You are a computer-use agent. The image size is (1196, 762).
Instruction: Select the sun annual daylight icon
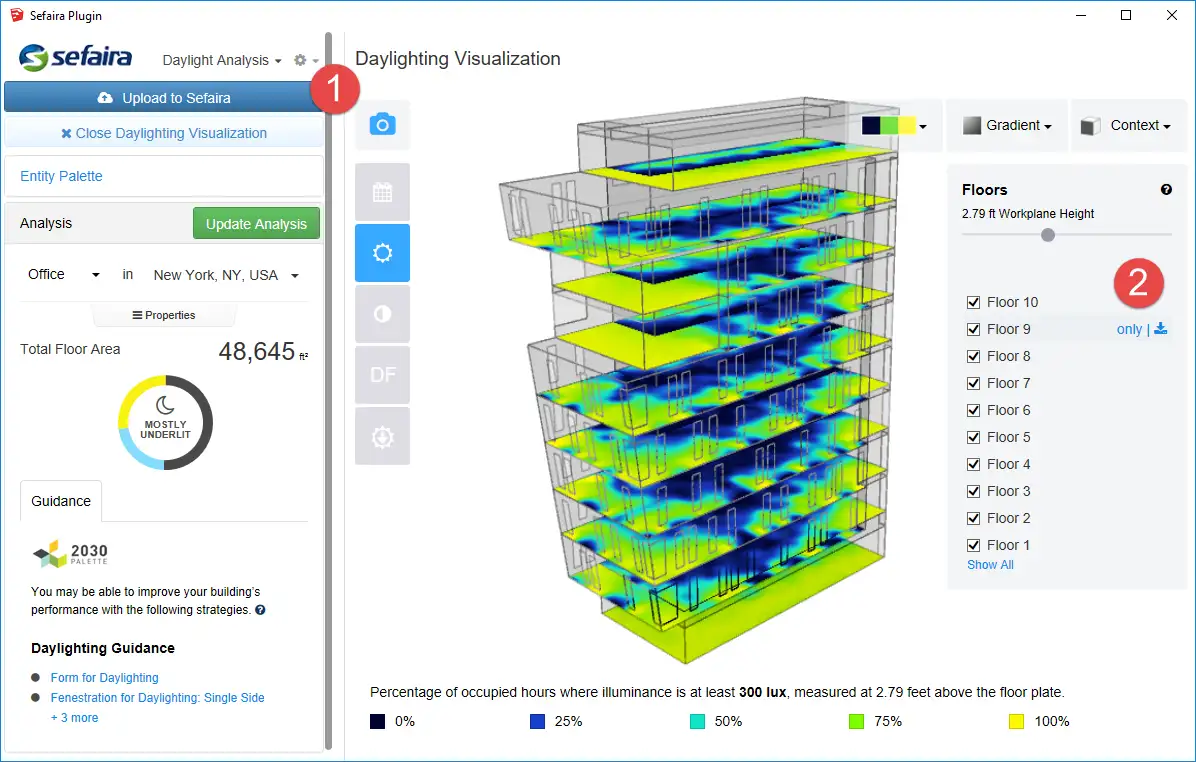point(382,253)
